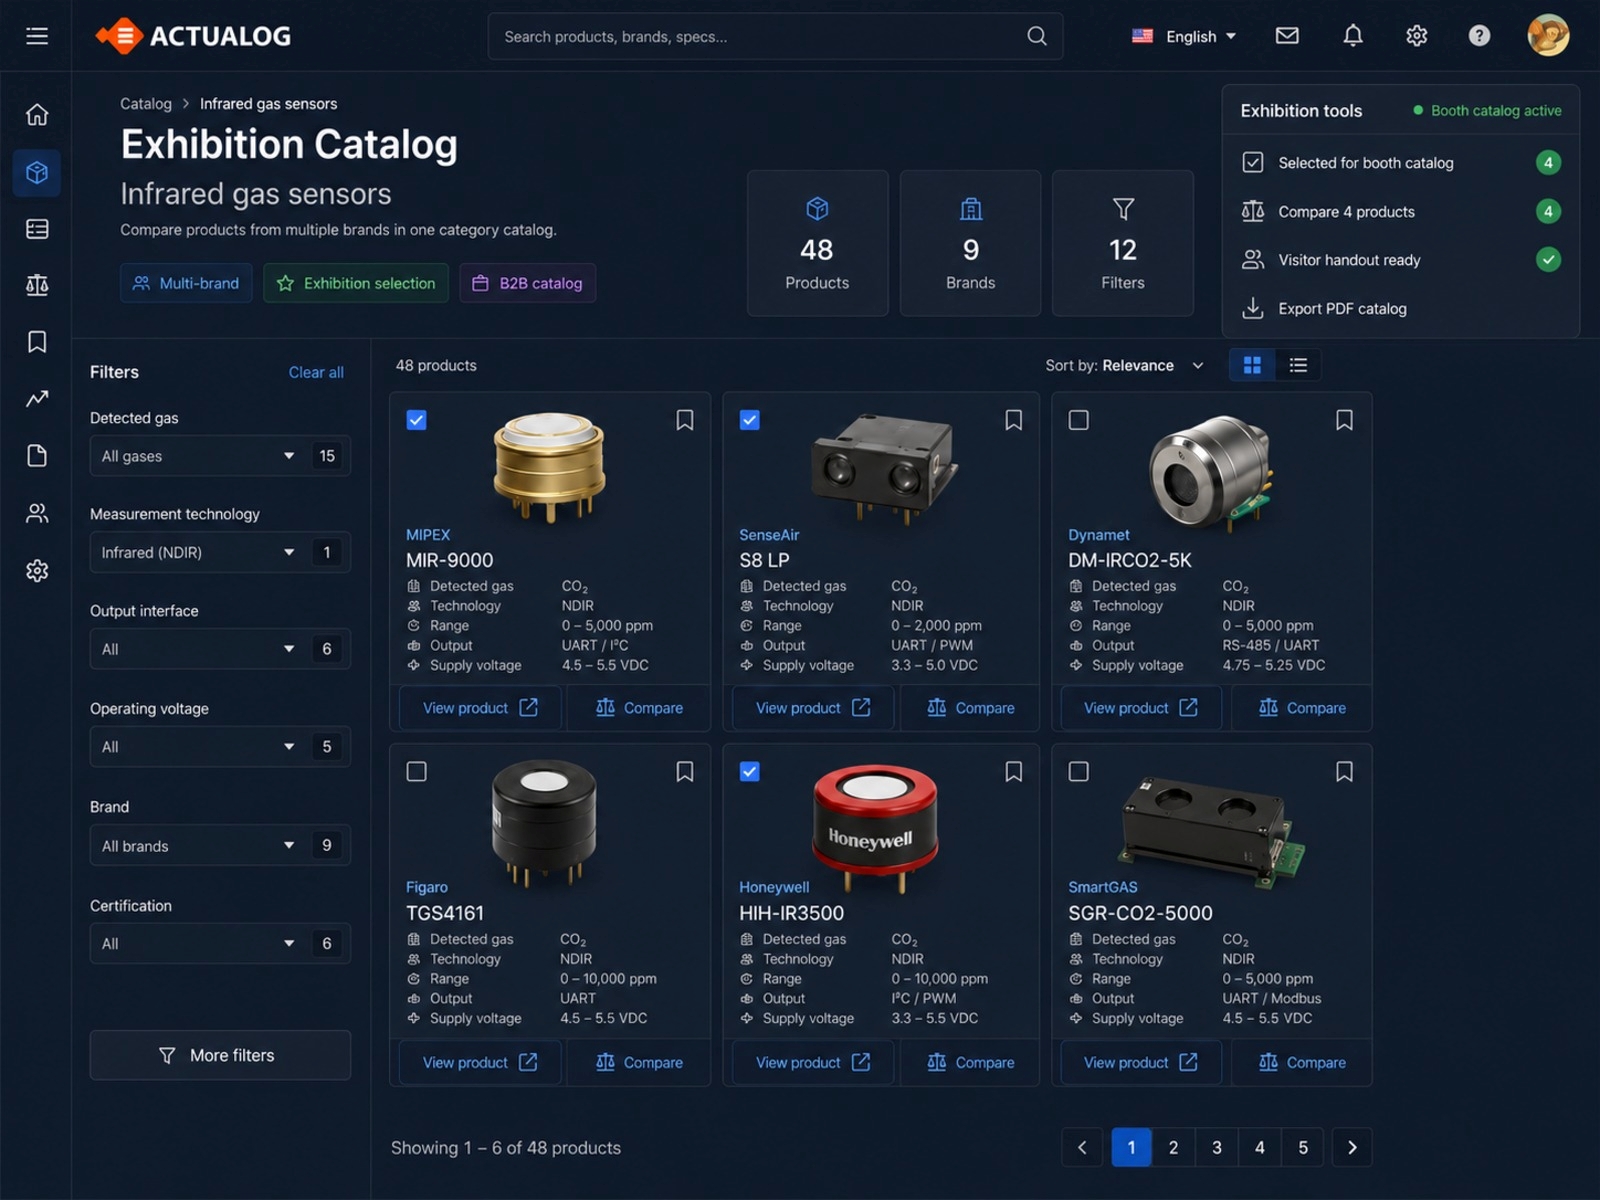Bookmark the HIH-IR3500 product

1014,772
